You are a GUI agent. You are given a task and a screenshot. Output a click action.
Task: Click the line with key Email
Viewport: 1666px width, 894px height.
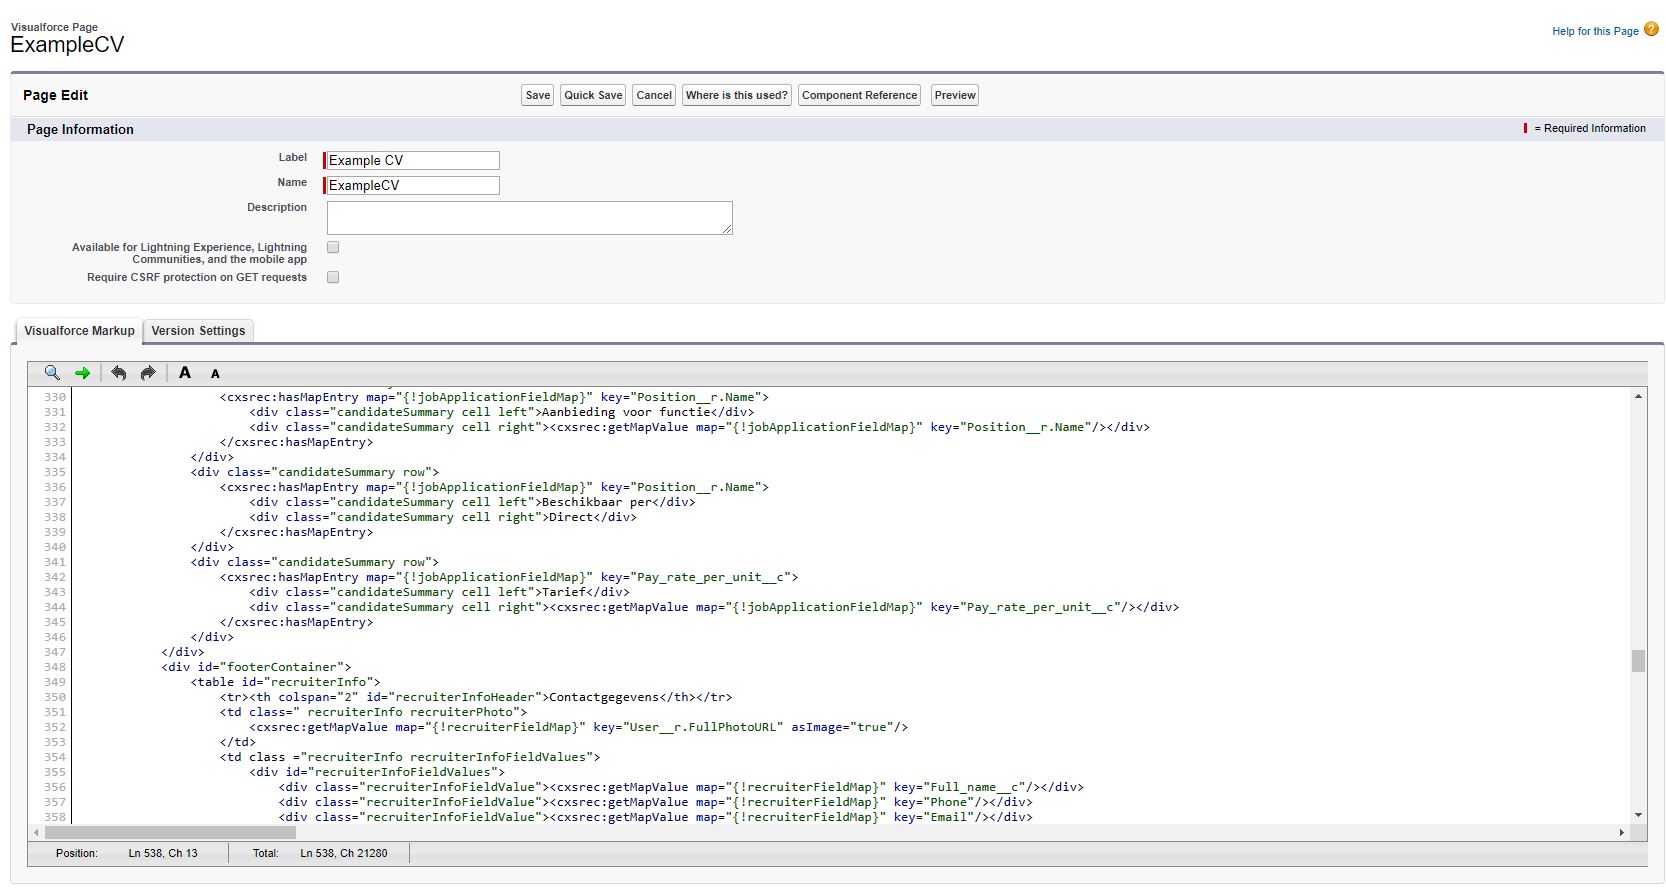tap(656, 817)
